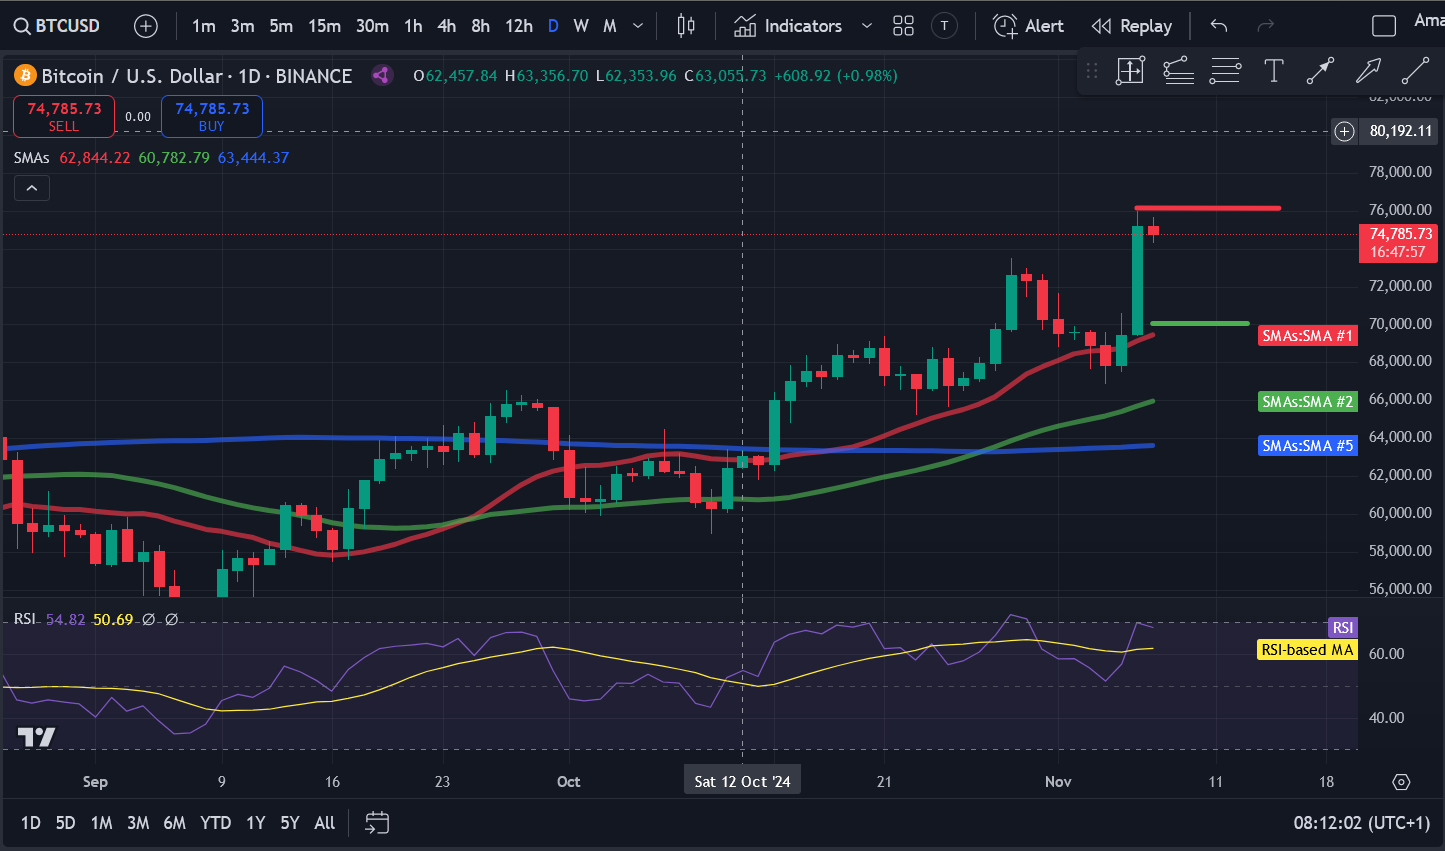
Task: Open the time axis settings gear
Action: [1401, 782]
